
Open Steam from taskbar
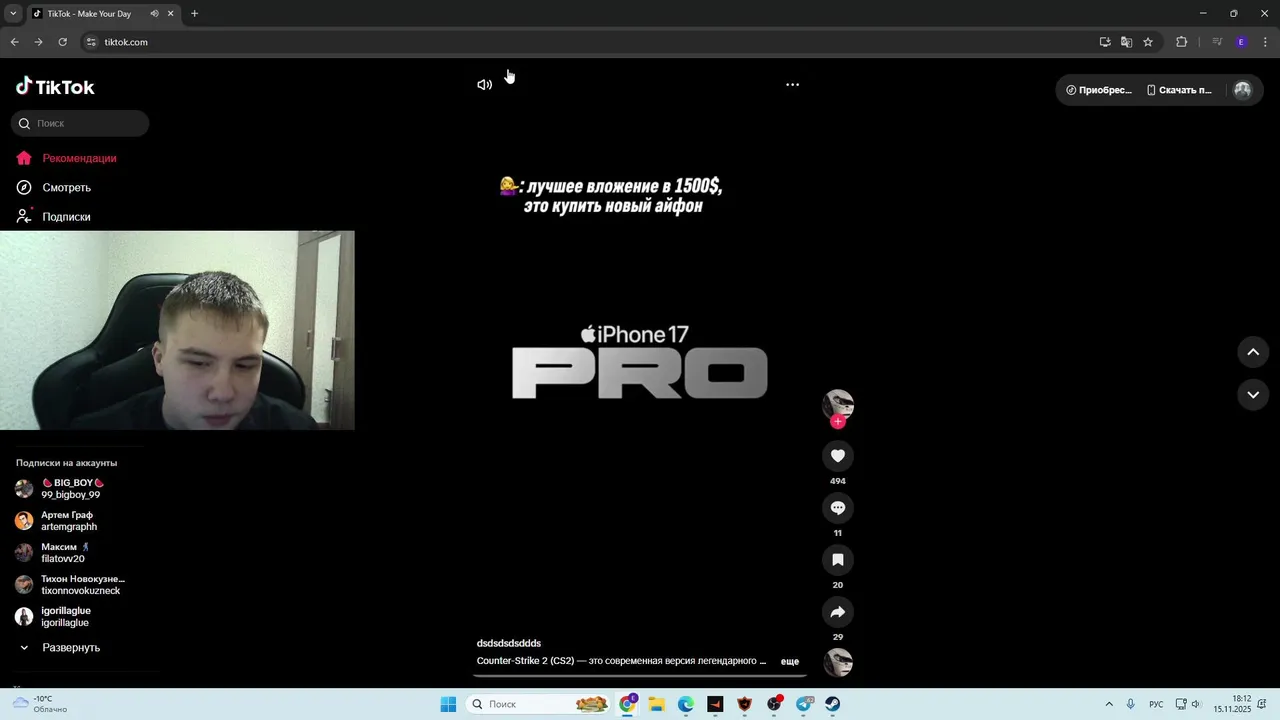point(832,704)
